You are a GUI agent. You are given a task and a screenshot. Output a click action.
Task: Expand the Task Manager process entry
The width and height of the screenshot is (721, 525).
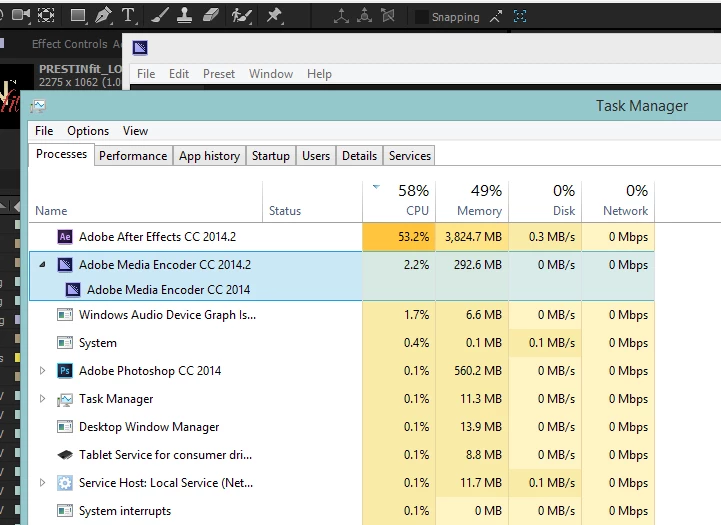(x=42, y=399)
